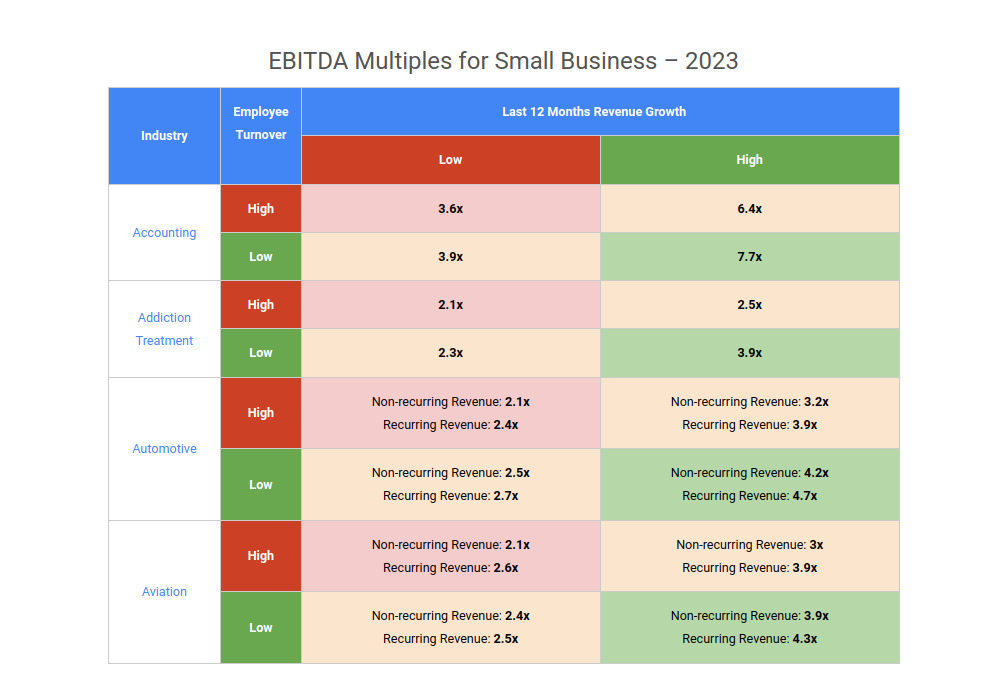Click the EBITDA Multiples page title
The width and height of the screenshot is (990, 700).
pos(503,61)
